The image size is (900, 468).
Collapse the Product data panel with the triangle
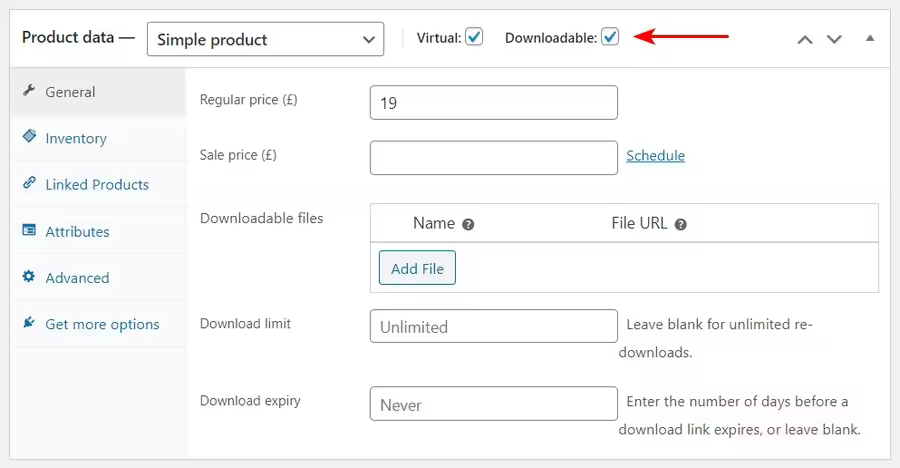click(870, 38)
